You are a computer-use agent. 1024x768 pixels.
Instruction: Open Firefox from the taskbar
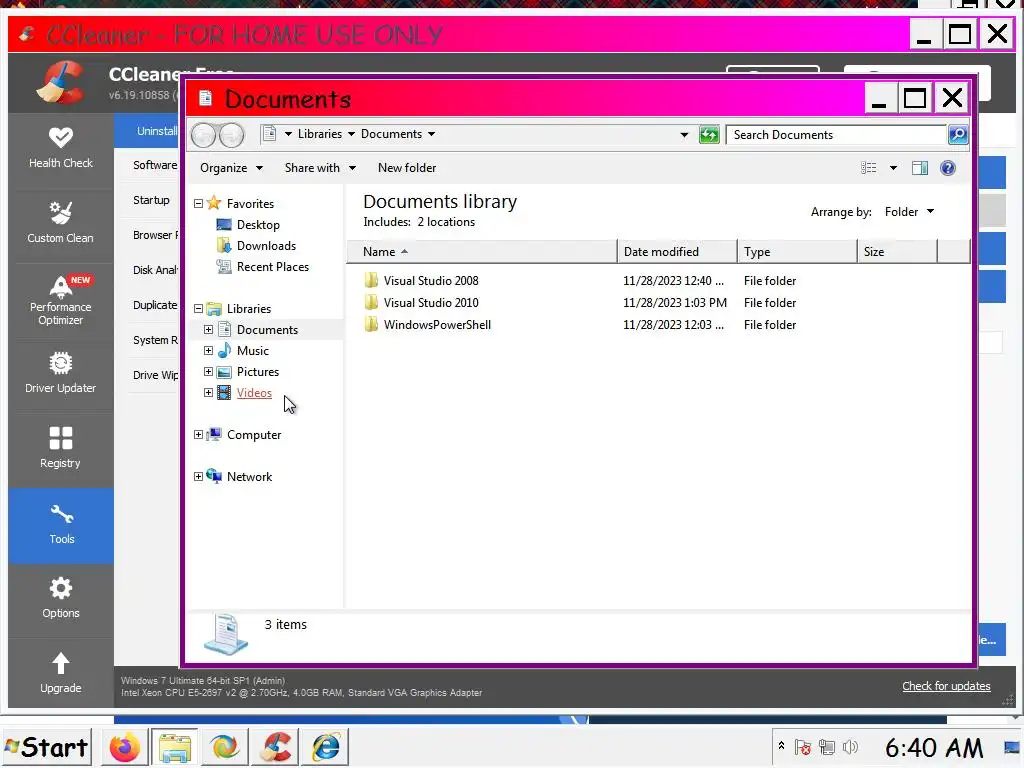[124, 747]
